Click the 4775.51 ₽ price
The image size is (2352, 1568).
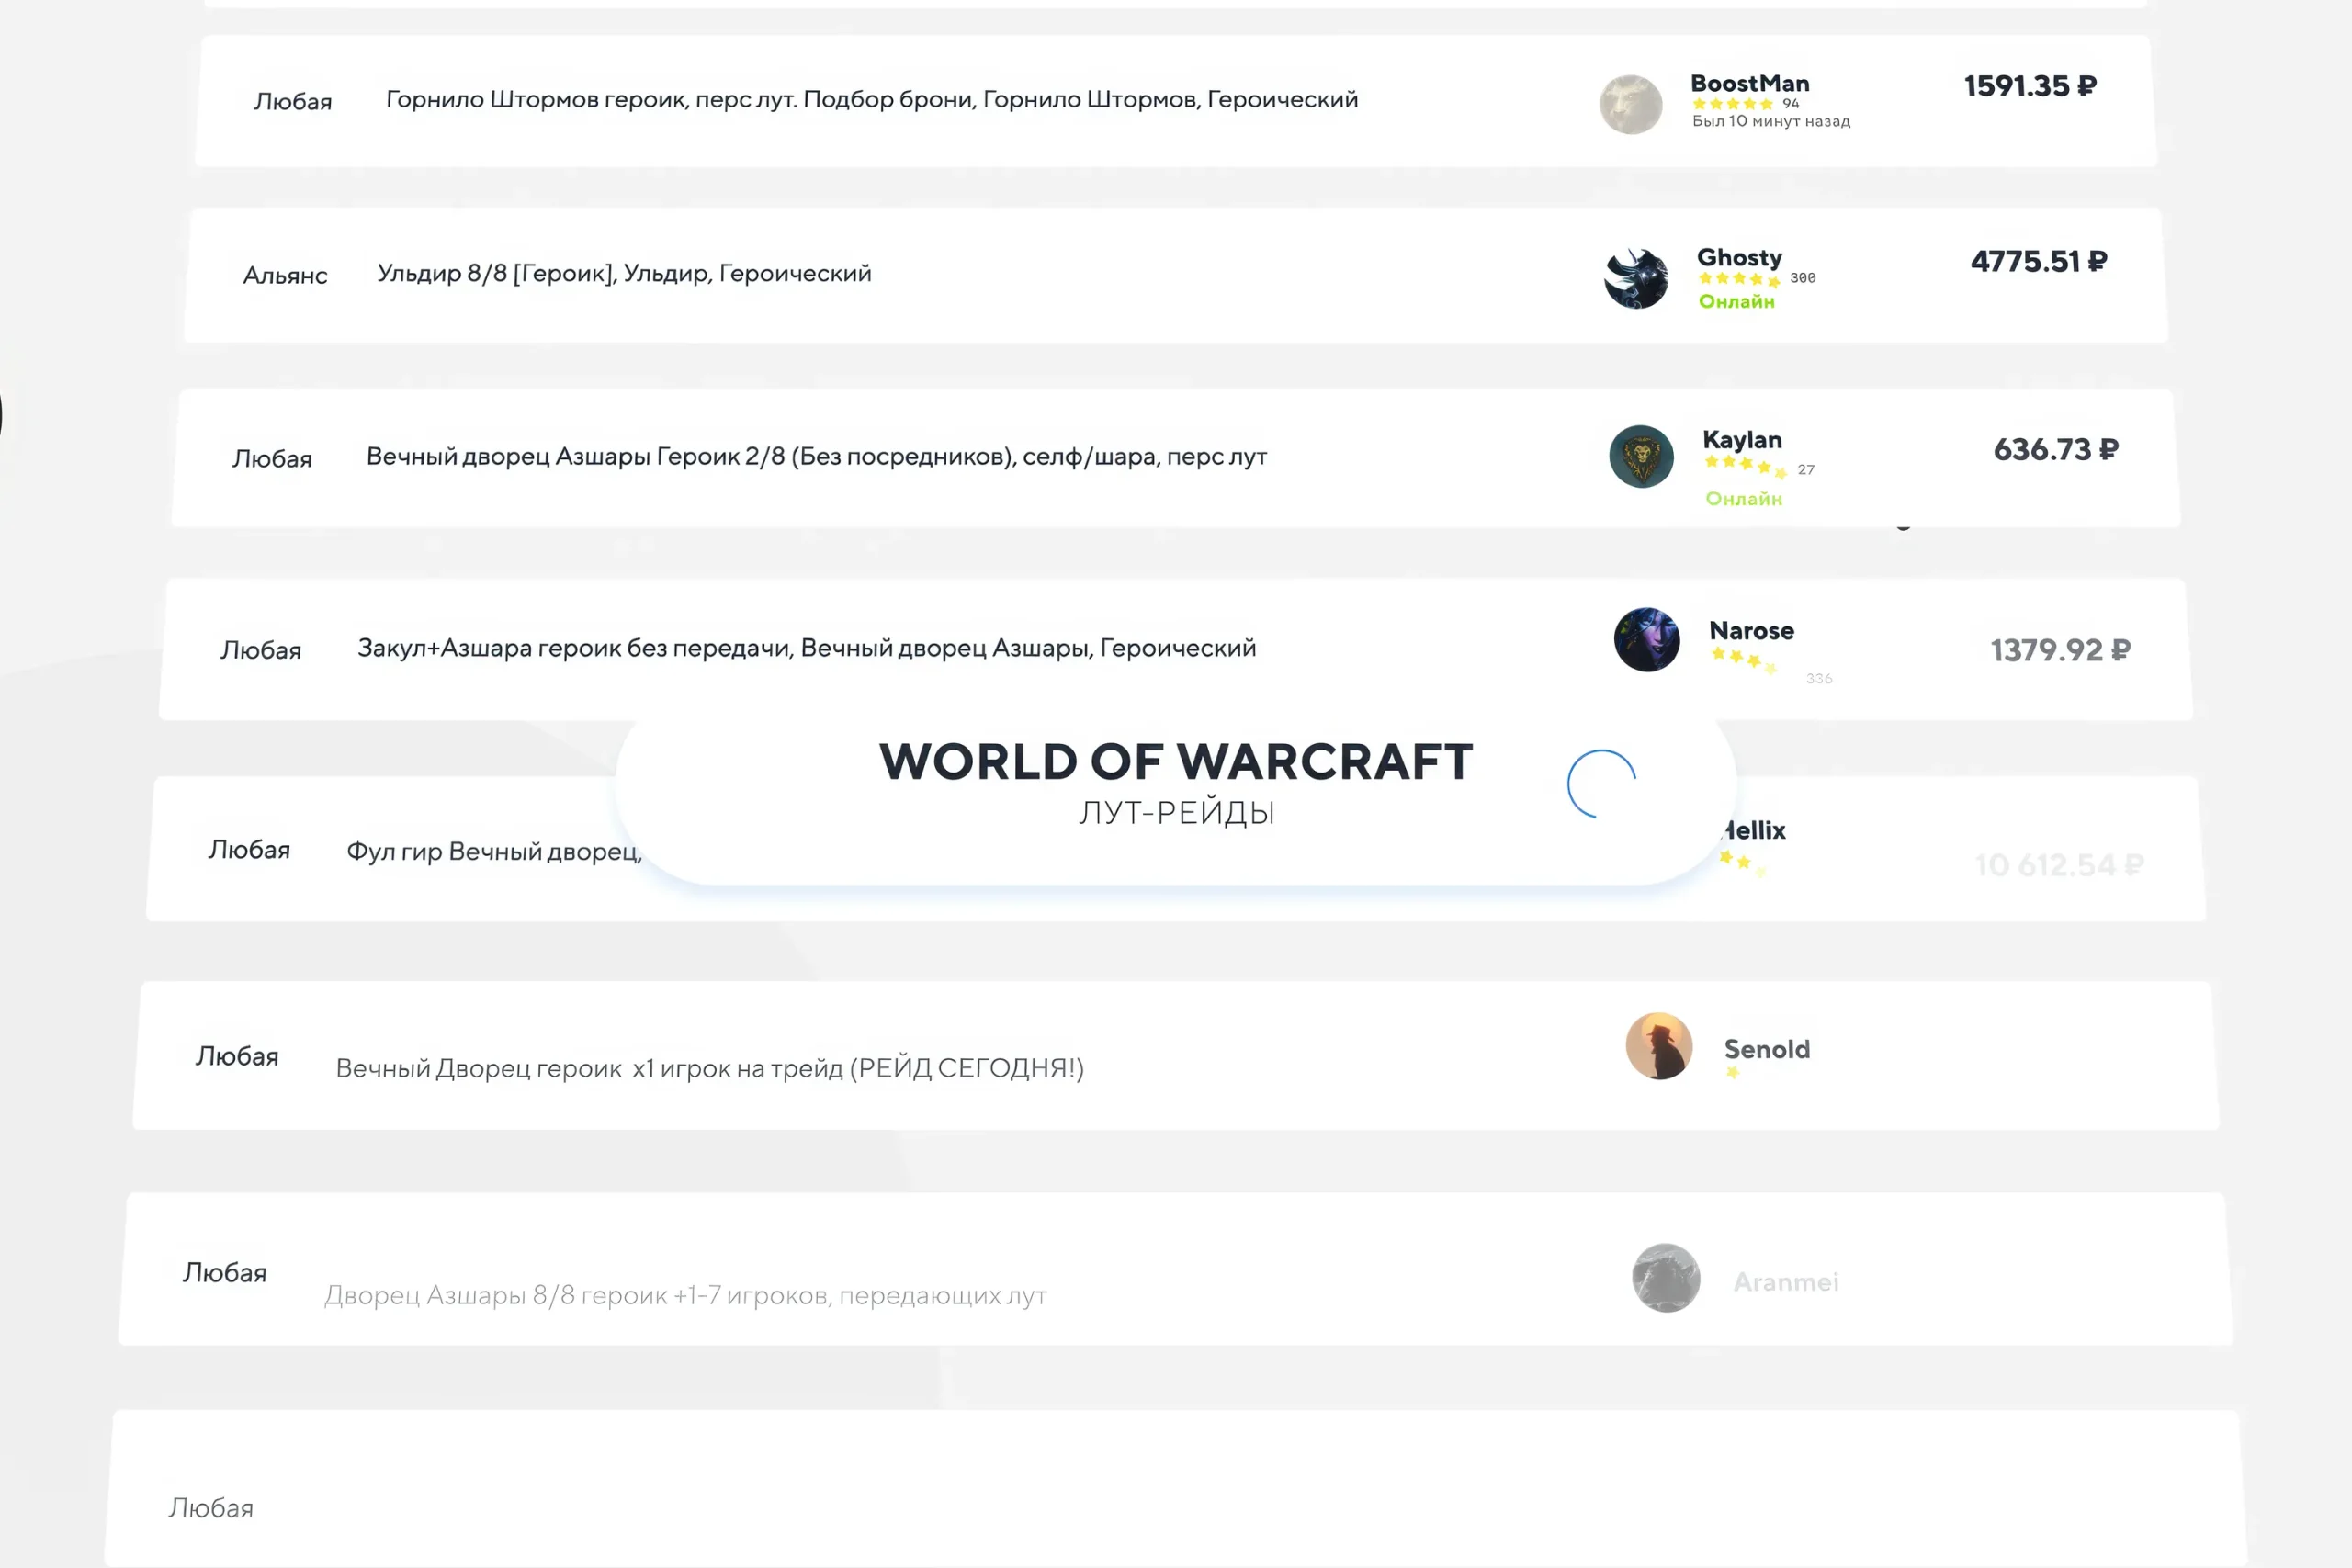[2039, 262]
